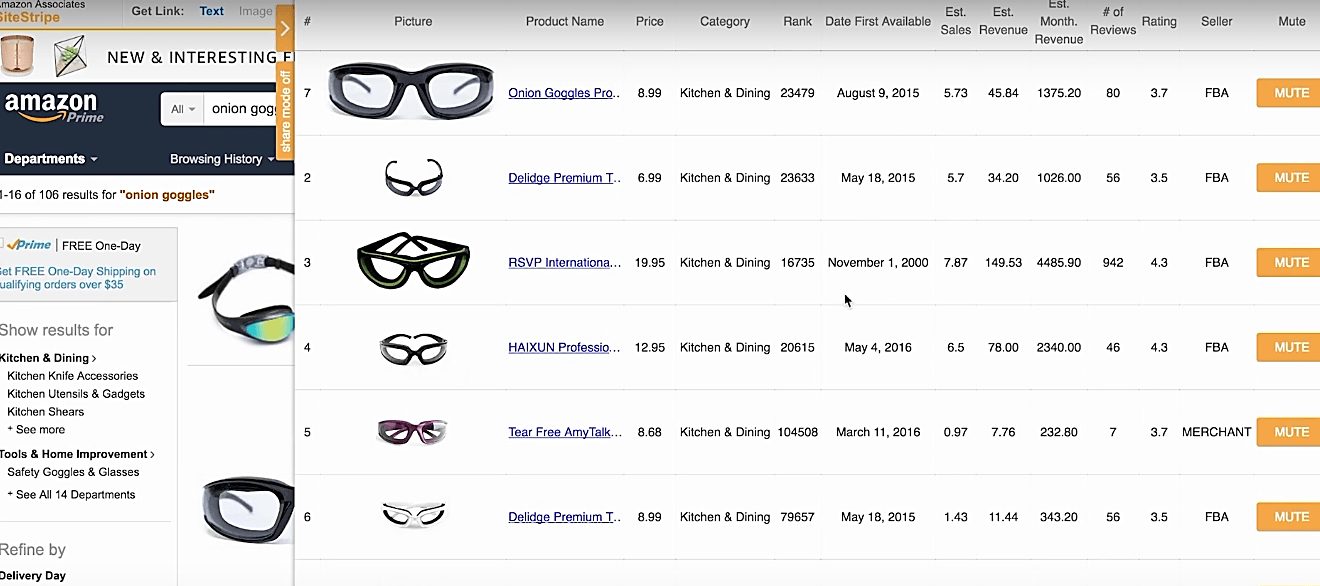The width and height of the screenshot is (1320, 586).
Task: Sort table by Rank column header
Action: (798, 21)
